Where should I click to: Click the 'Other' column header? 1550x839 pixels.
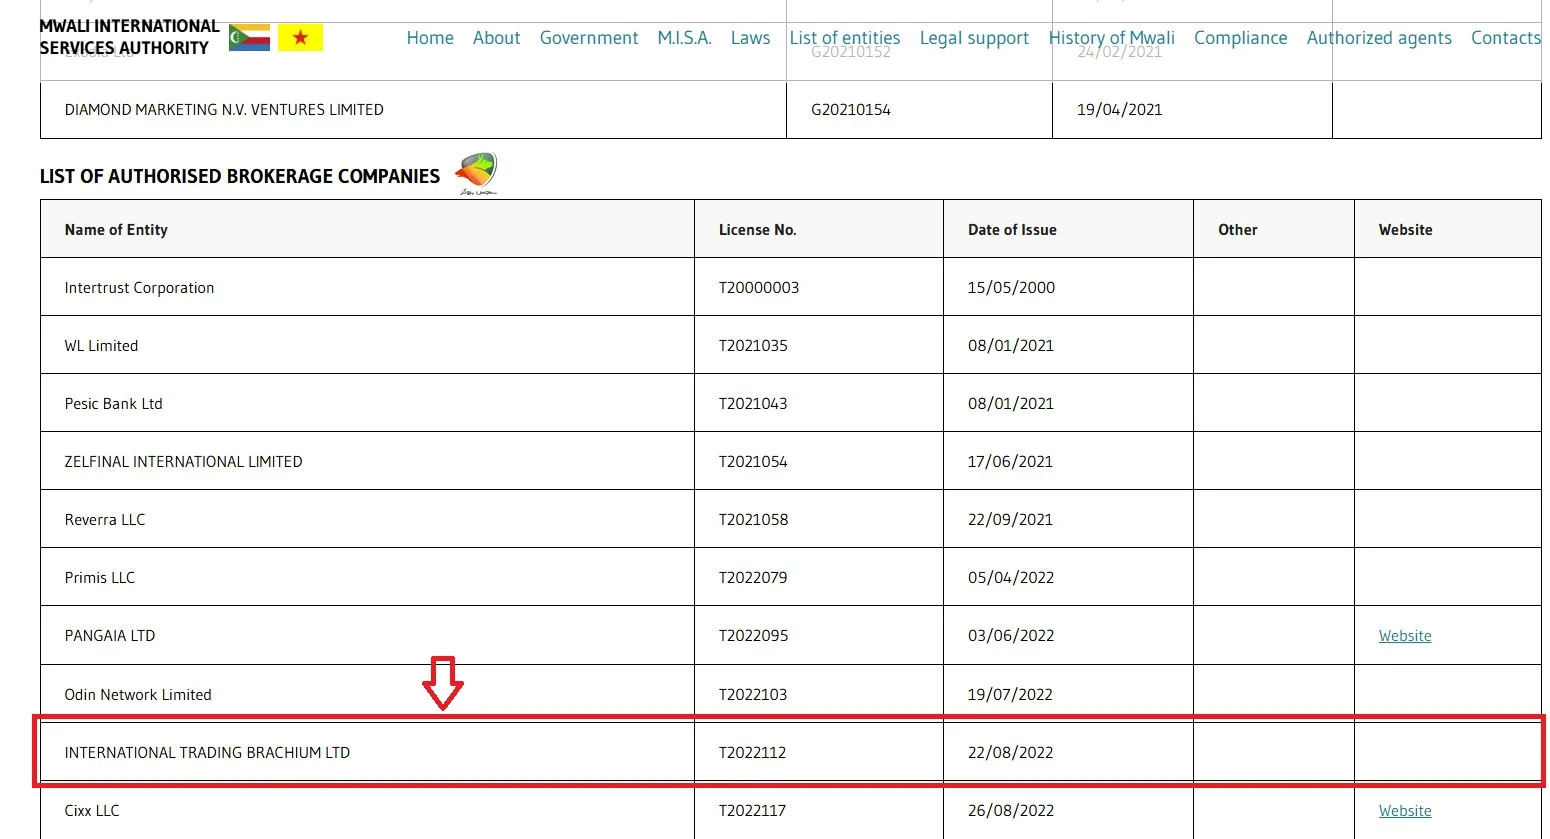pyautogui.click(x=1238, y=230)
